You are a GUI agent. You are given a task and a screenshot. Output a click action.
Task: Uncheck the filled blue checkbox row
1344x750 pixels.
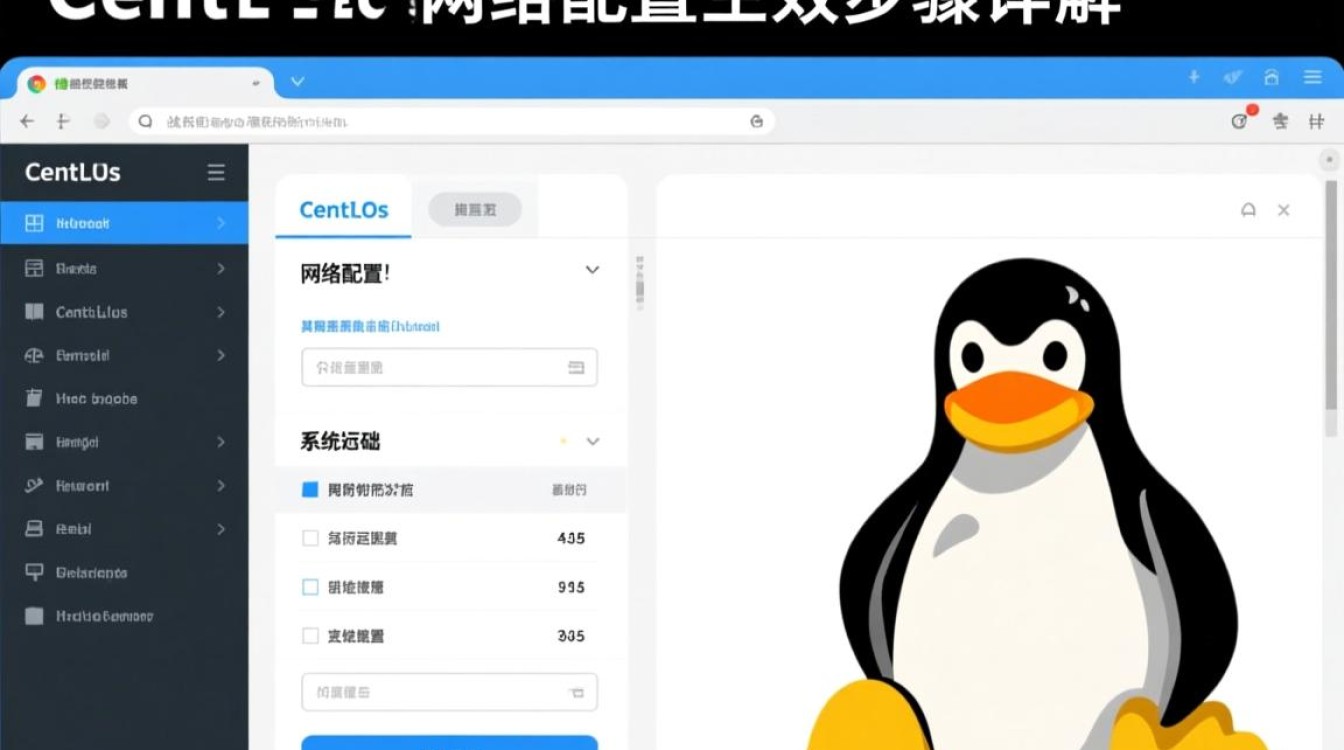pyautogui.click(x=310, y=489)
